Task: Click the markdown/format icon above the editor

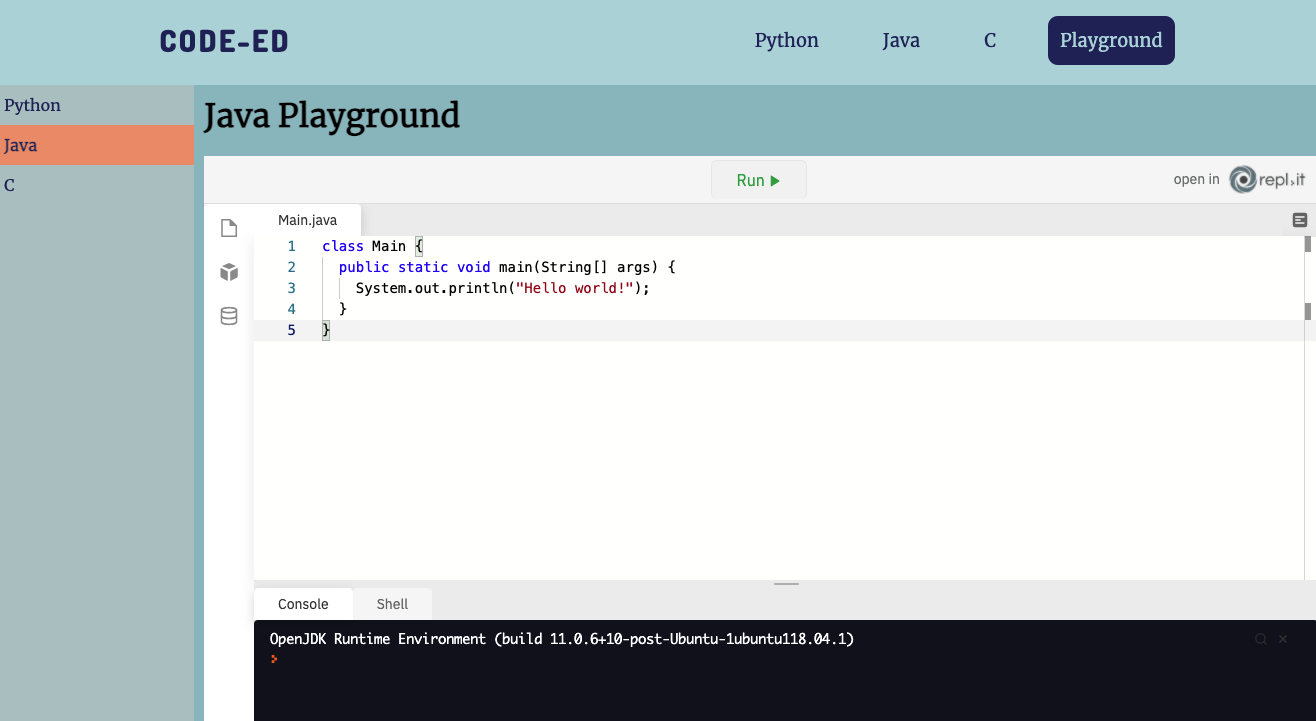Action: pos(1299,220)
